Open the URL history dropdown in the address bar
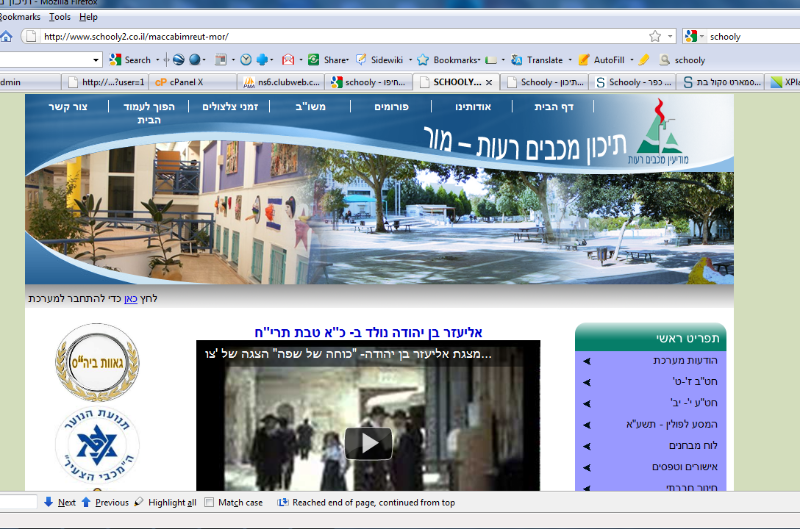Viewport: 800px width, 529px height. 670,37
